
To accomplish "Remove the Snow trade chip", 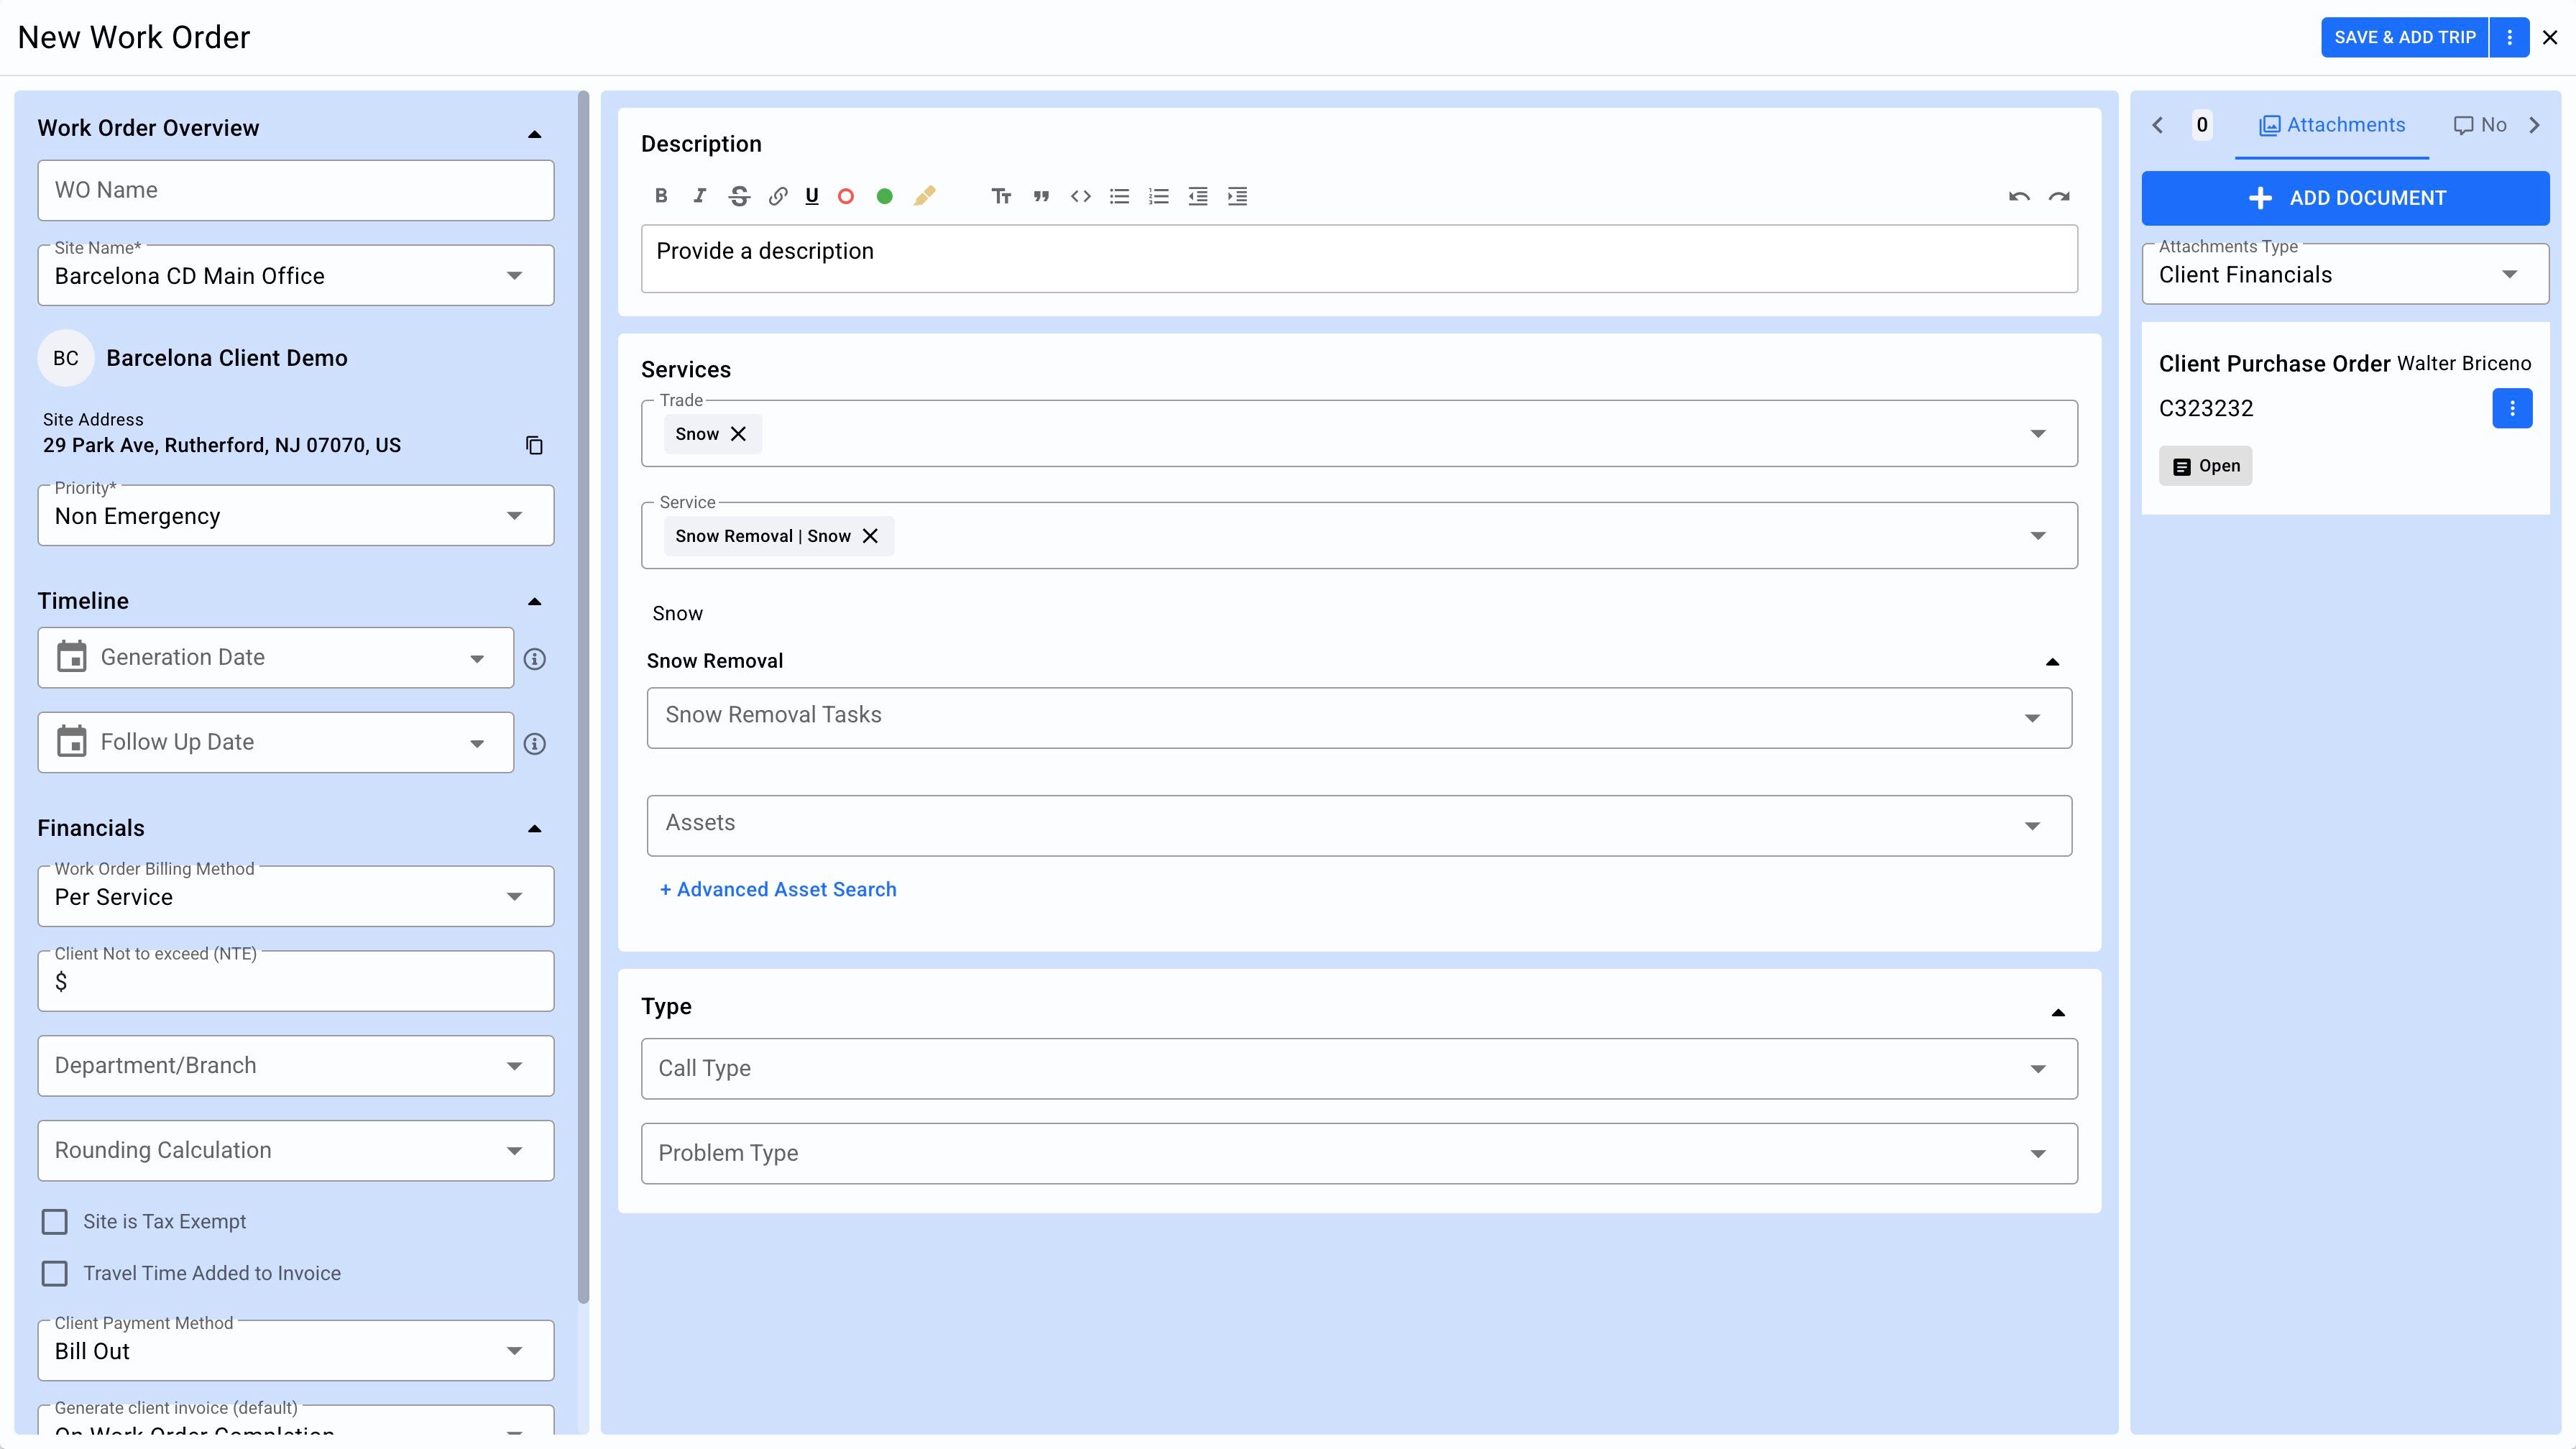I will pos(738,434).
